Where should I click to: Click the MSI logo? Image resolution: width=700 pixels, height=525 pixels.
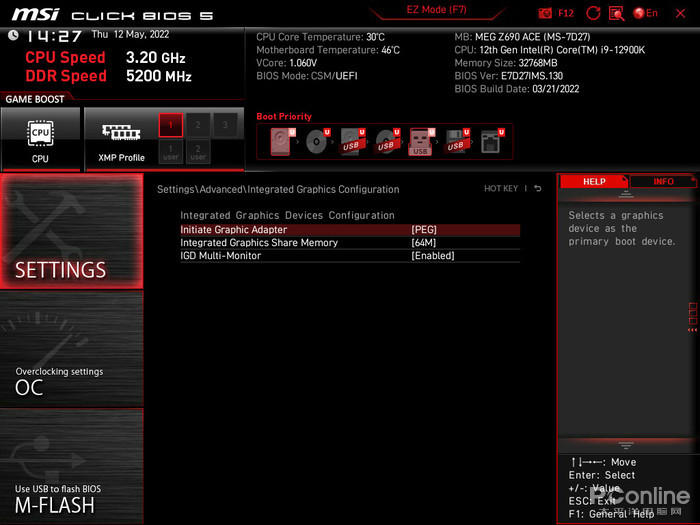click(35, 15)
